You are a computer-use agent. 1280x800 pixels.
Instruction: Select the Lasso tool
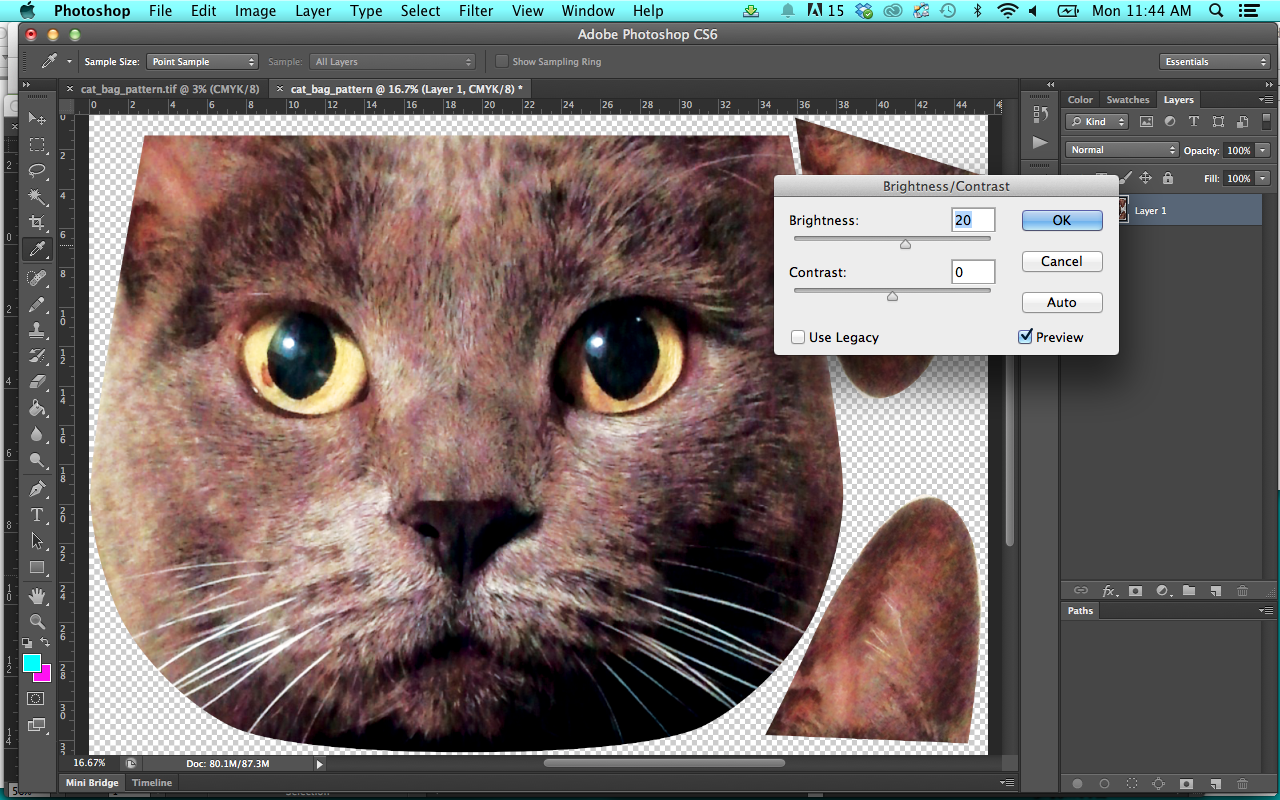(36, 170)
